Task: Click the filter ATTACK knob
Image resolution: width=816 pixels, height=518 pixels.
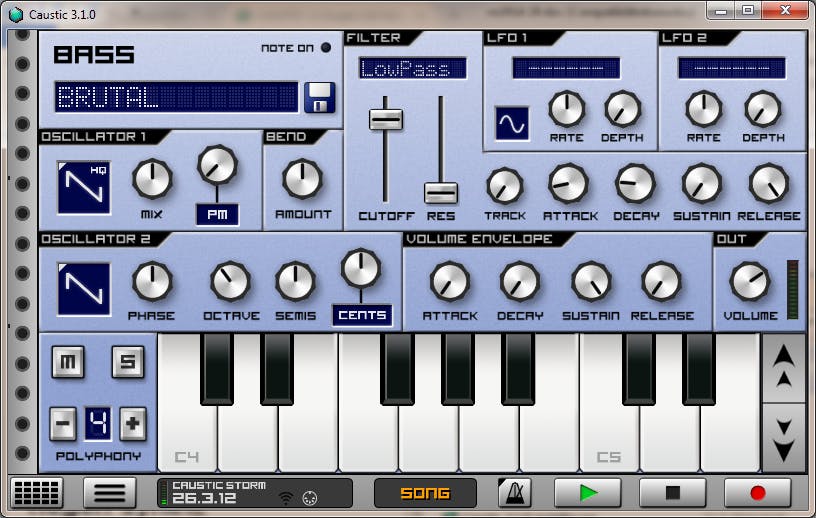Action: [x=569, y=184]
